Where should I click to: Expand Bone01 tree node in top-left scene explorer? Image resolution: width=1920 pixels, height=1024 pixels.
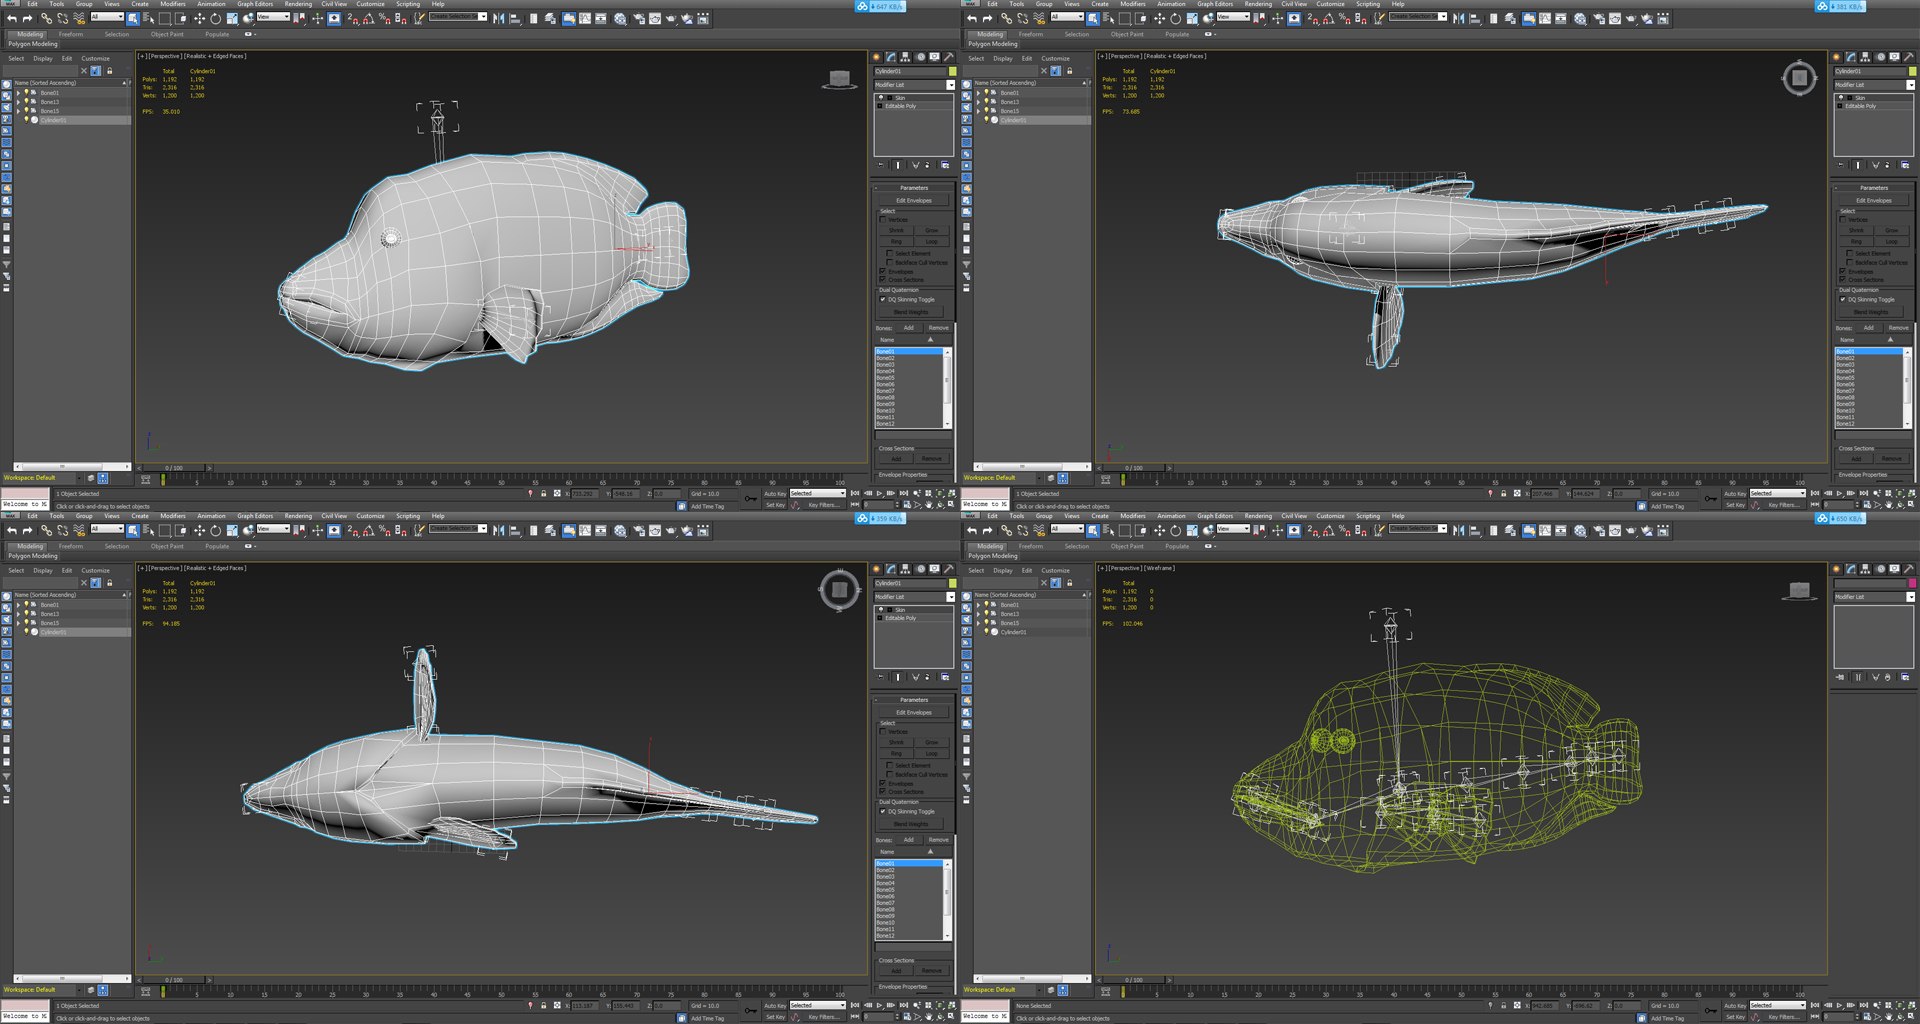click(x=18, y=93)
